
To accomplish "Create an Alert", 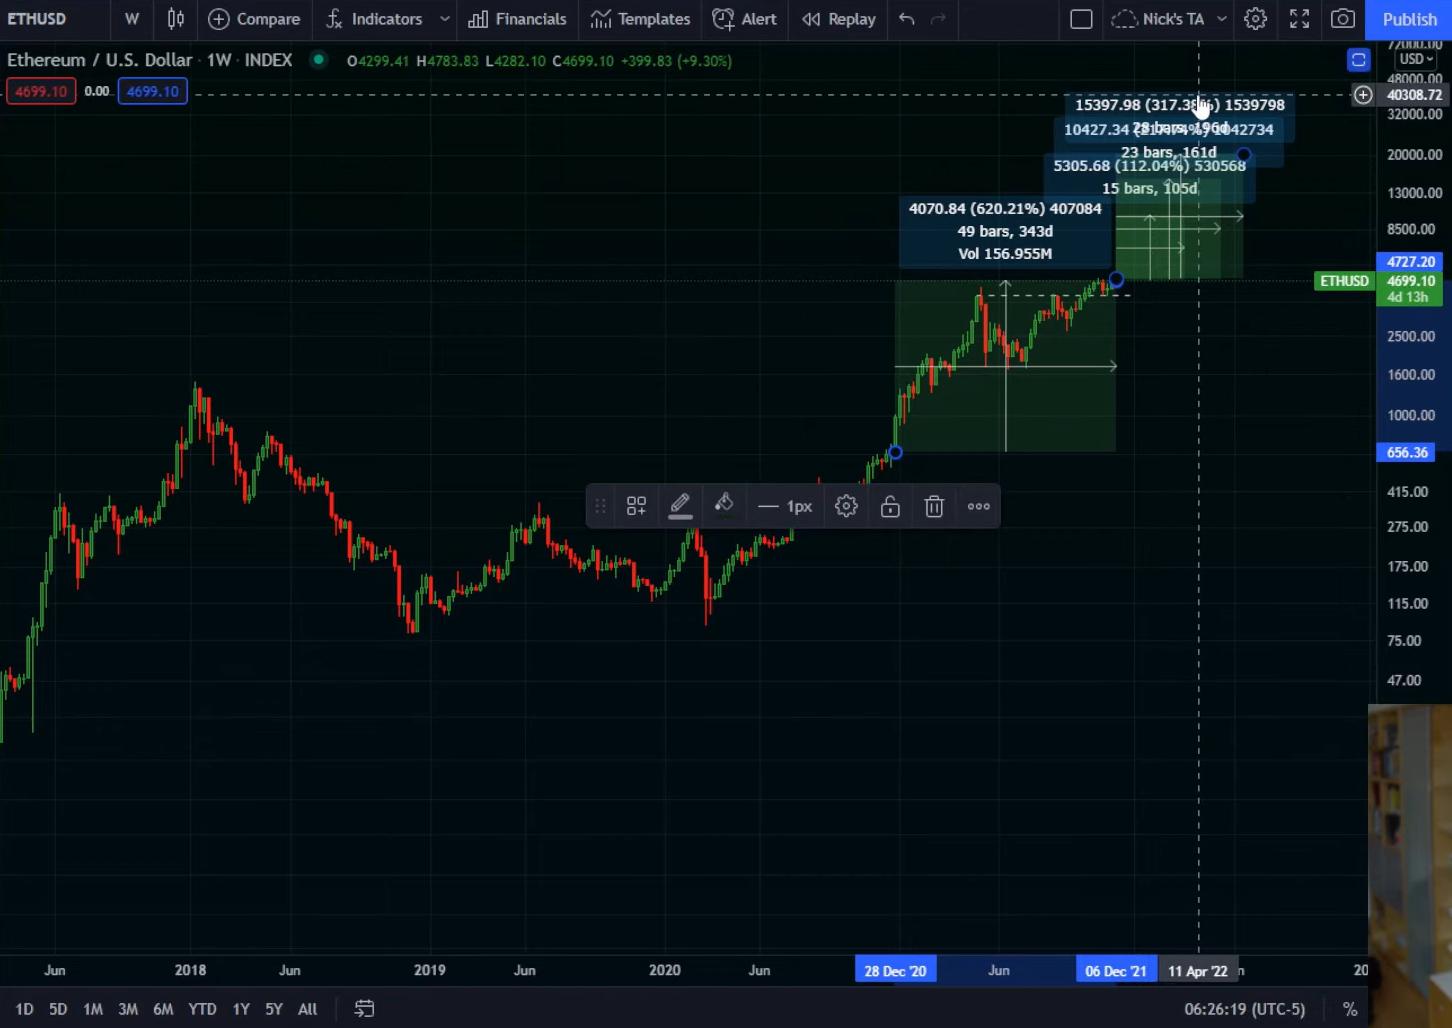I will click(x=744, y=19).
